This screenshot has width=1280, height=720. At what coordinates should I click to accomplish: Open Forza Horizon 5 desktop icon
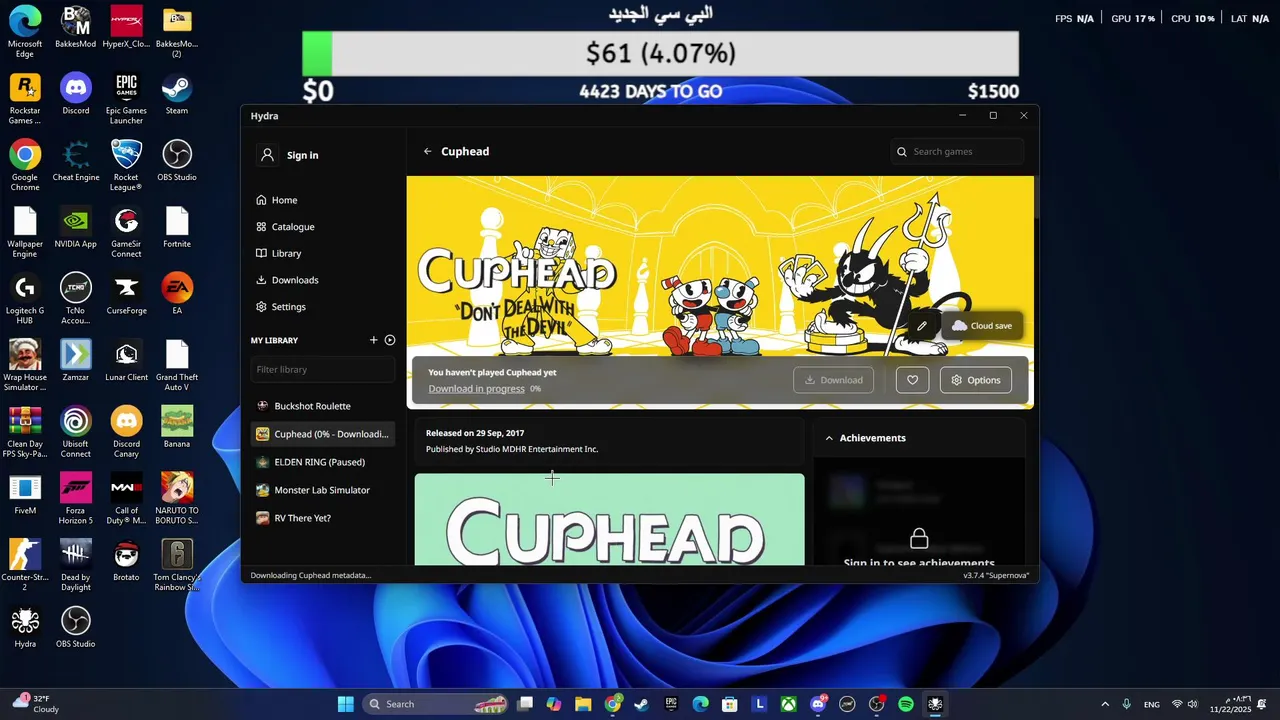coord(75,499)
